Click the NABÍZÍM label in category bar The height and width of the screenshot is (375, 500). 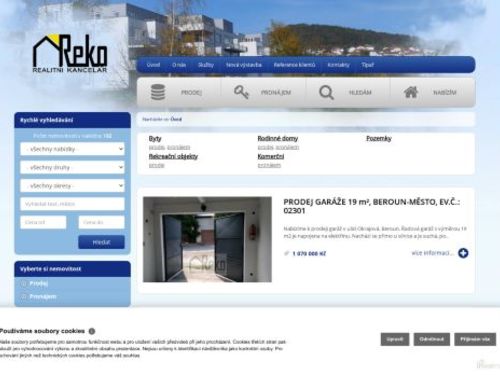click(x=445, y=93)
